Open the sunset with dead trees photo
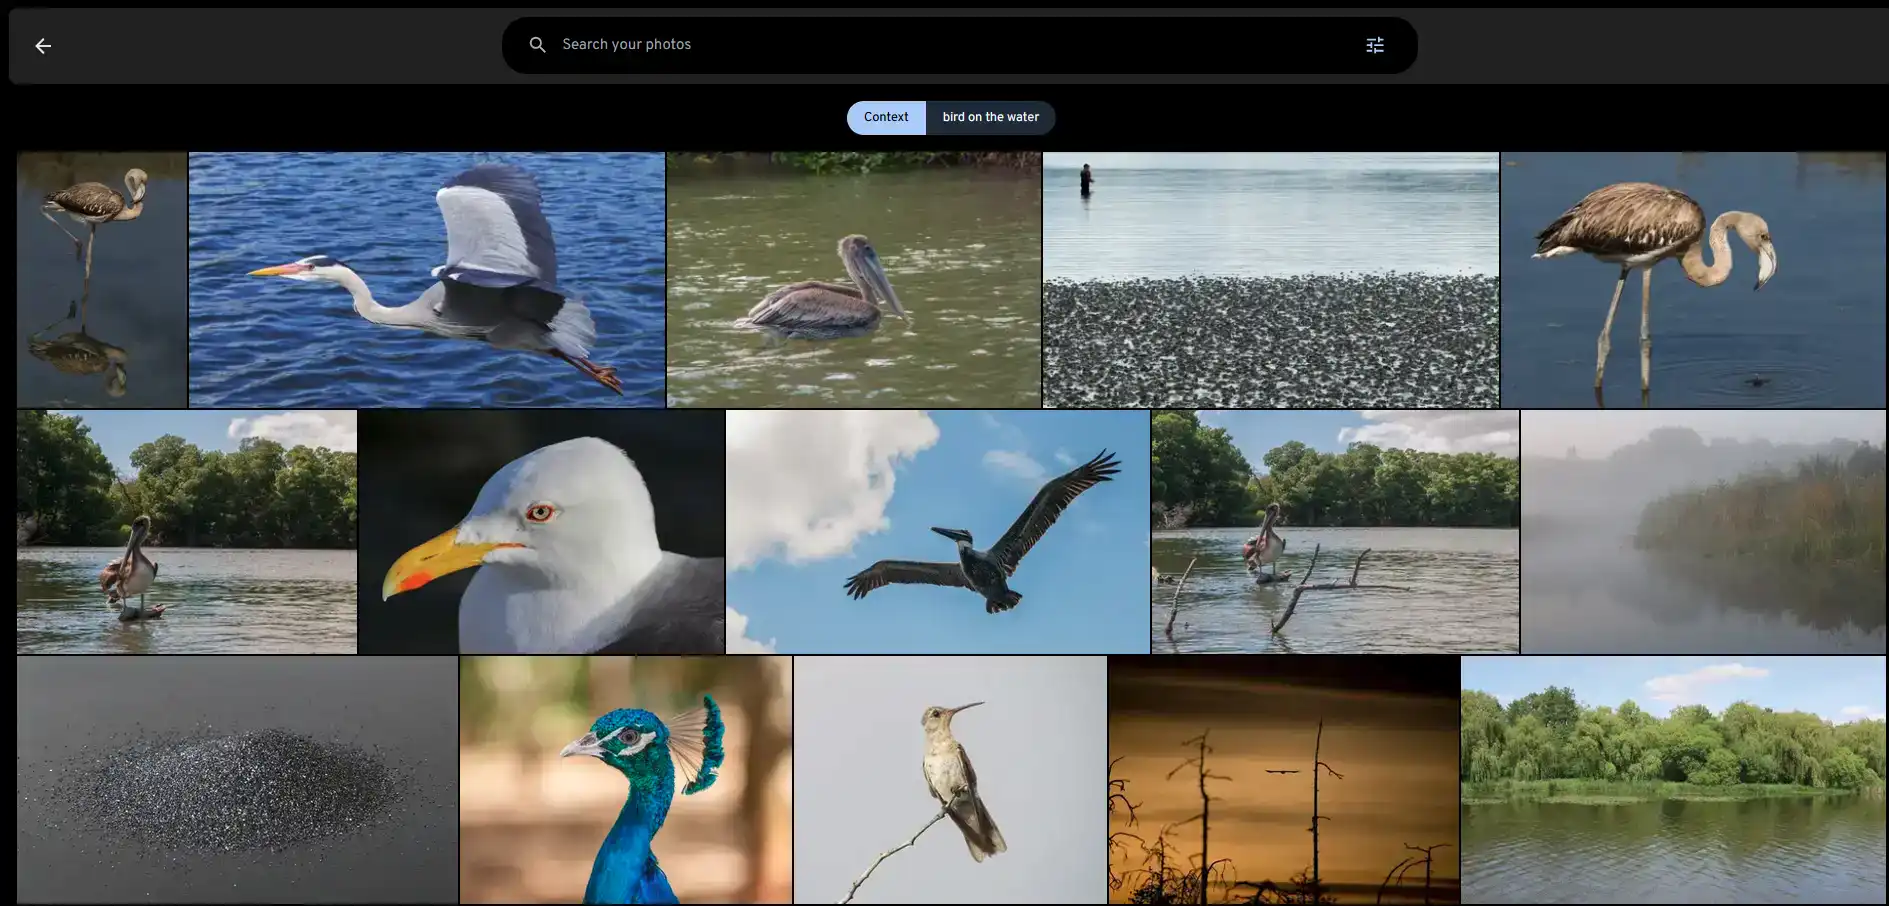This screenshot has height=906, width=1889. 1284,780
